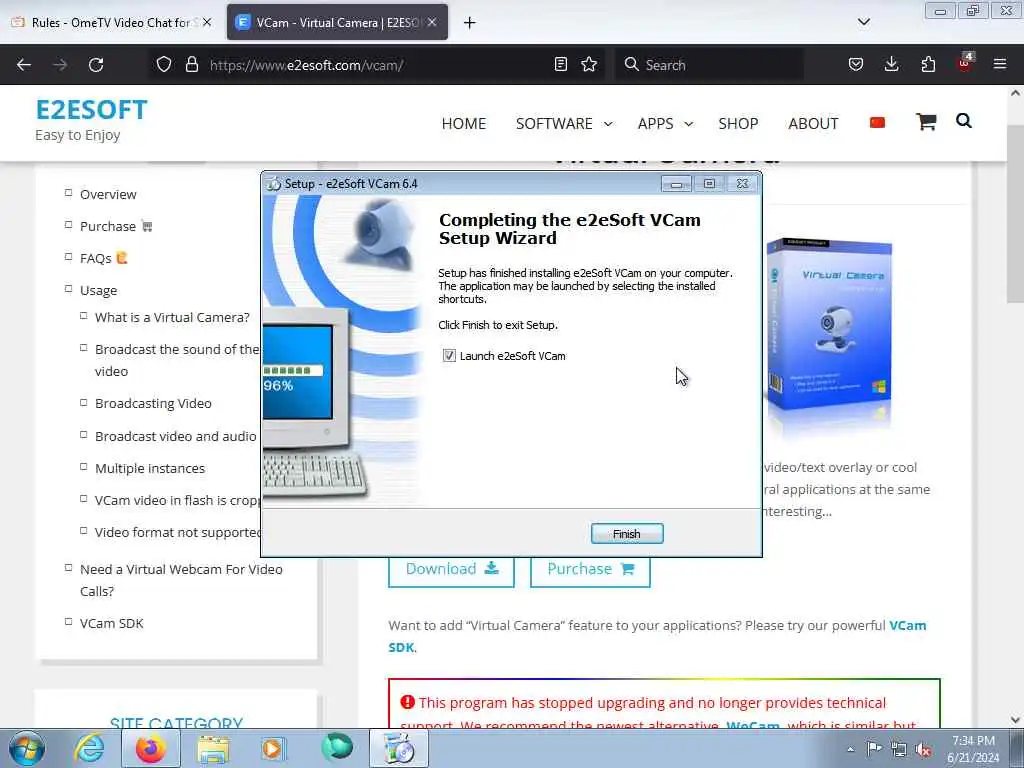The width and height of the screenshot is (1024, 768).
Task: Open Video format not supported link
Action: pyautogui.click(x=178, y=532)
